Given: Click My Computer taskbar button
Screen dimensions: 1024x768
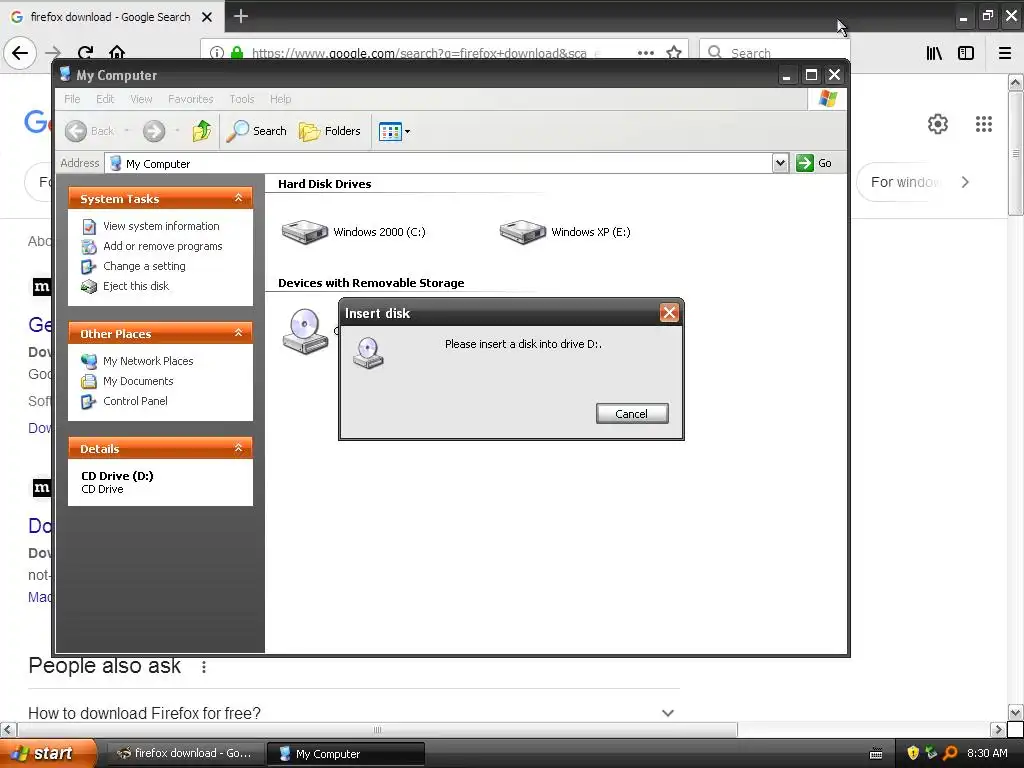Looking at the screenshot, I should 346,754.
